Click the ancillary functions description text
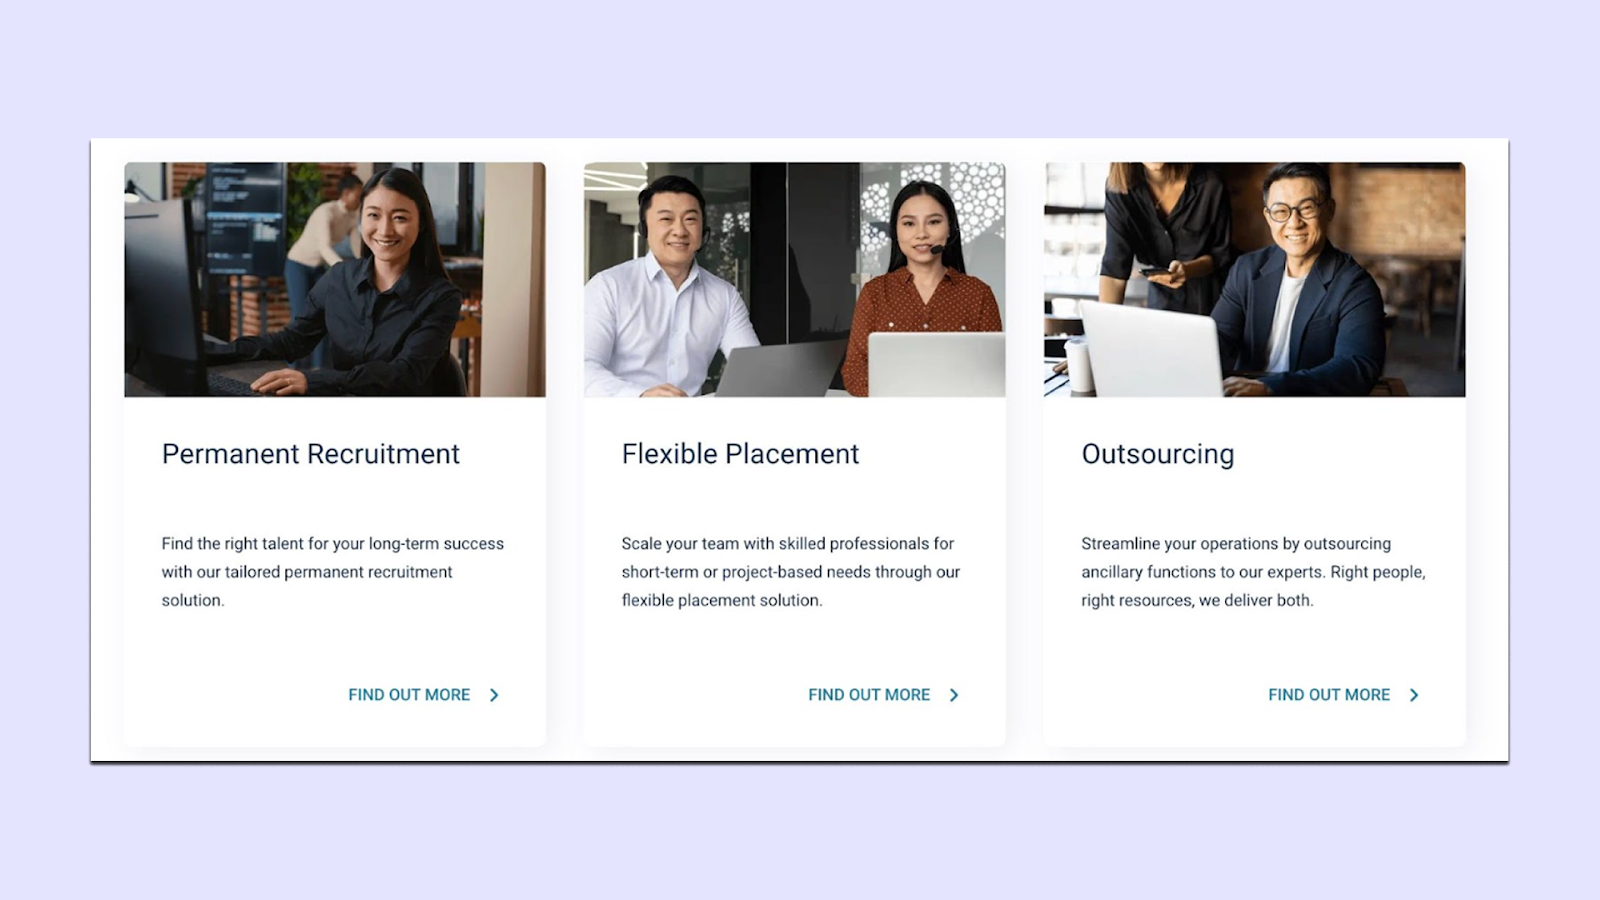This screenshot has width=1600, height=900. [x=1253, y=572]
